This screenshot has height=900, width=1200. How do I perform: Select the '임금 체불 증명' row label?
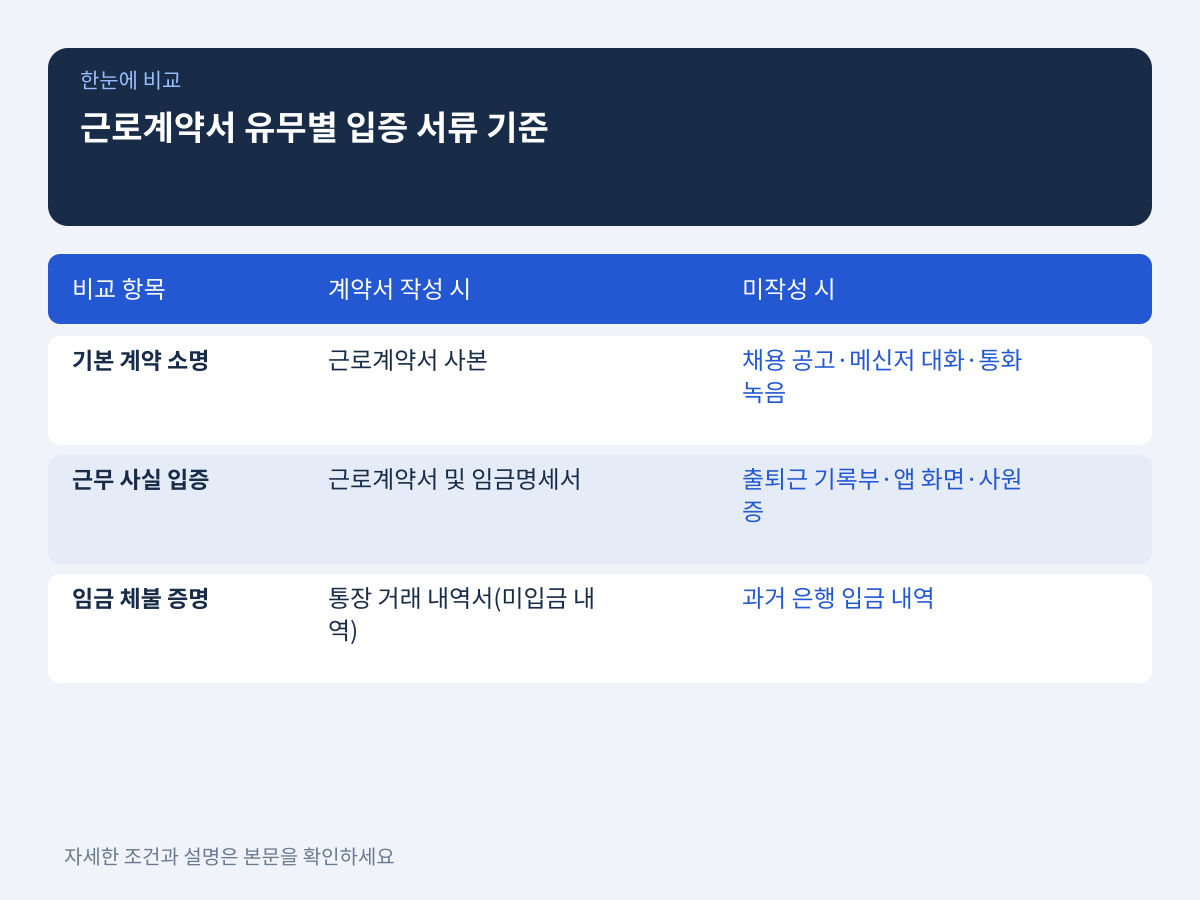[140, 598]
